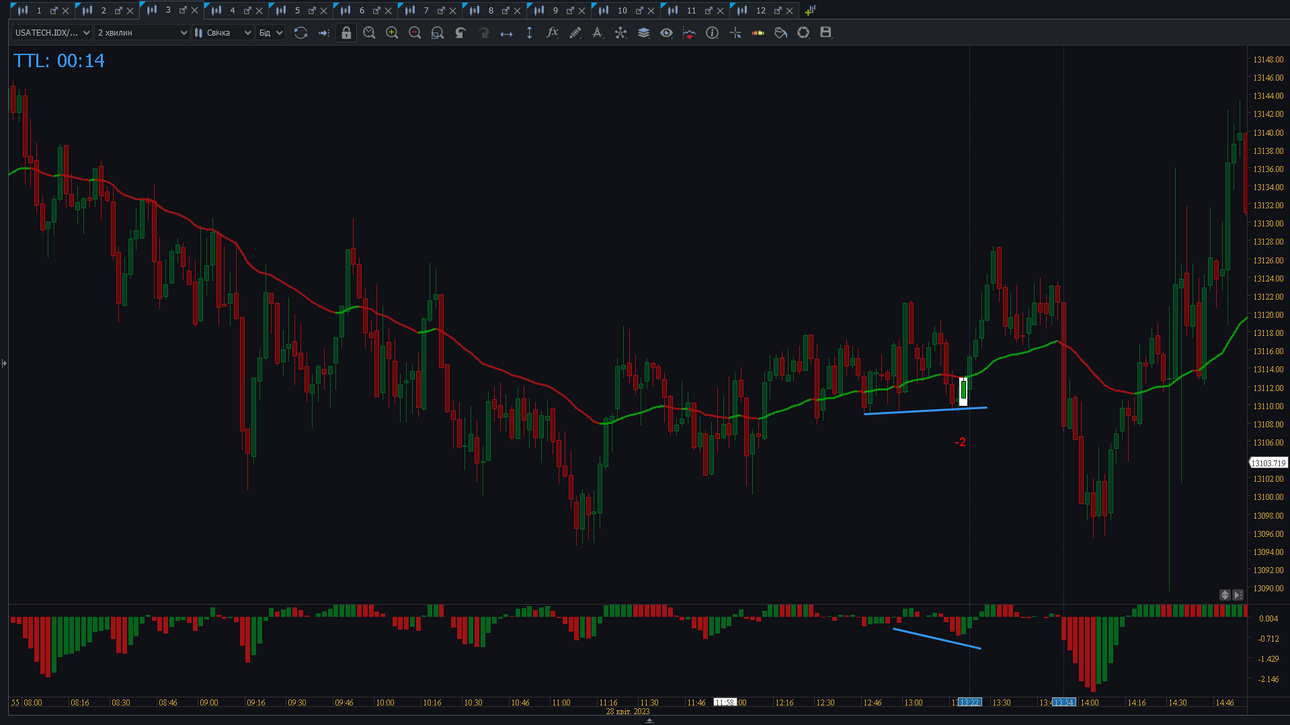This screenshot has width=1290, height=725.
Task: Click the zoom to area magnifier icon
Action: coord(437,33)
